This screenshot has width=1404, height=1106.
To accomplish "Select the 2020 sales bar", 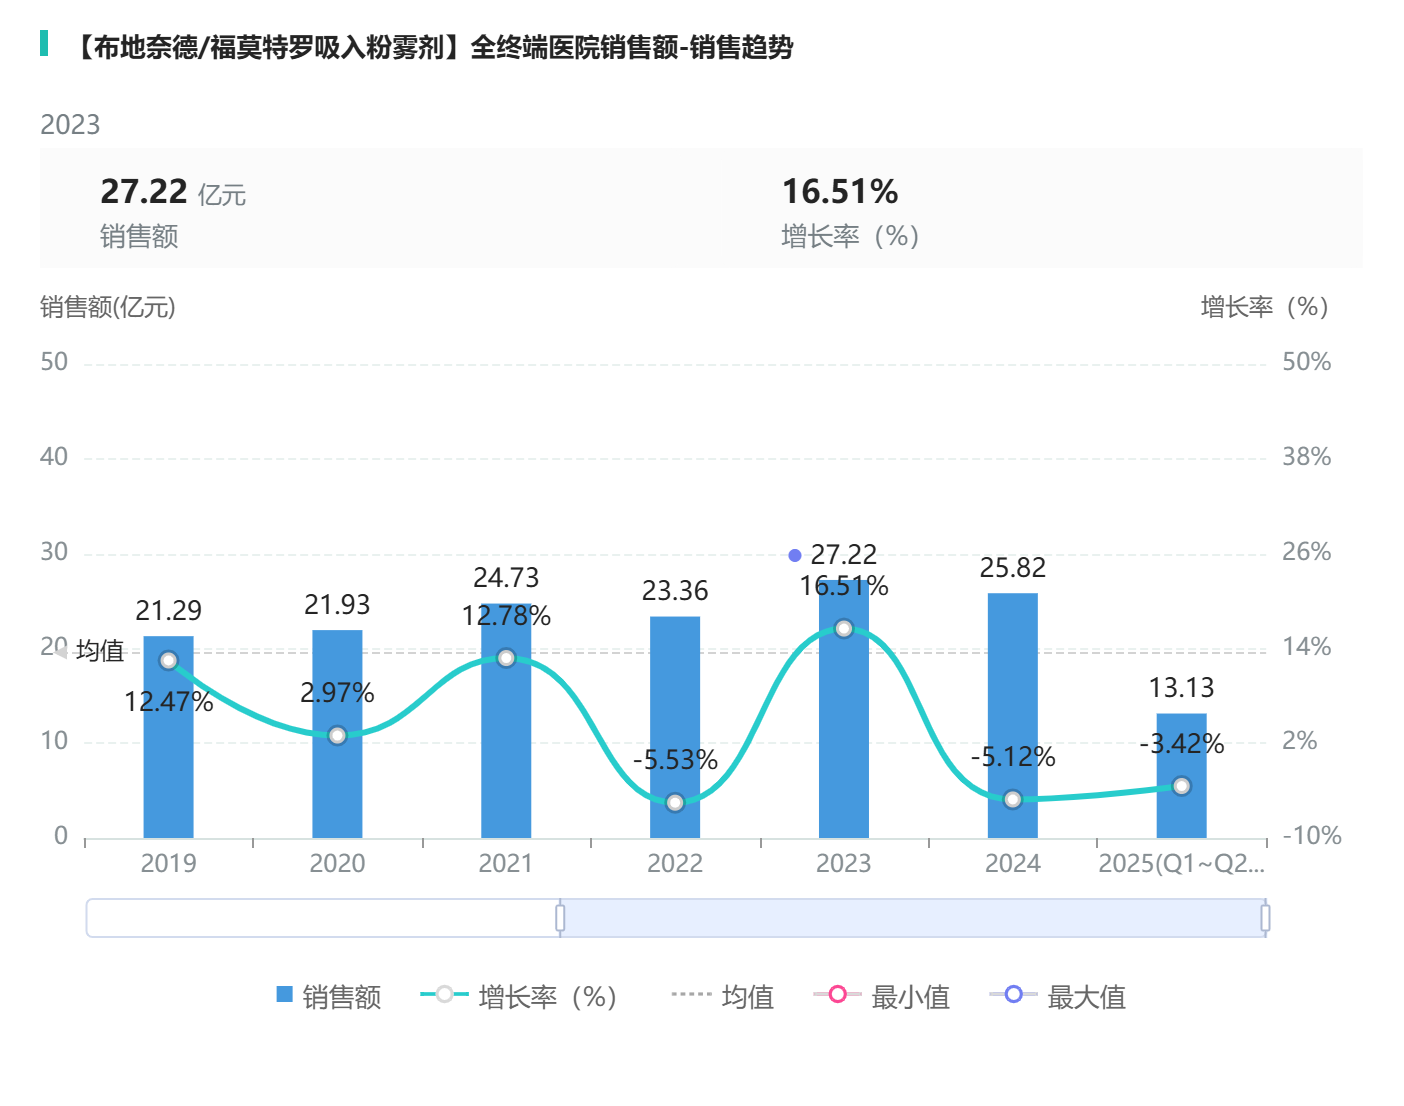I will click(x=337, y=790).
